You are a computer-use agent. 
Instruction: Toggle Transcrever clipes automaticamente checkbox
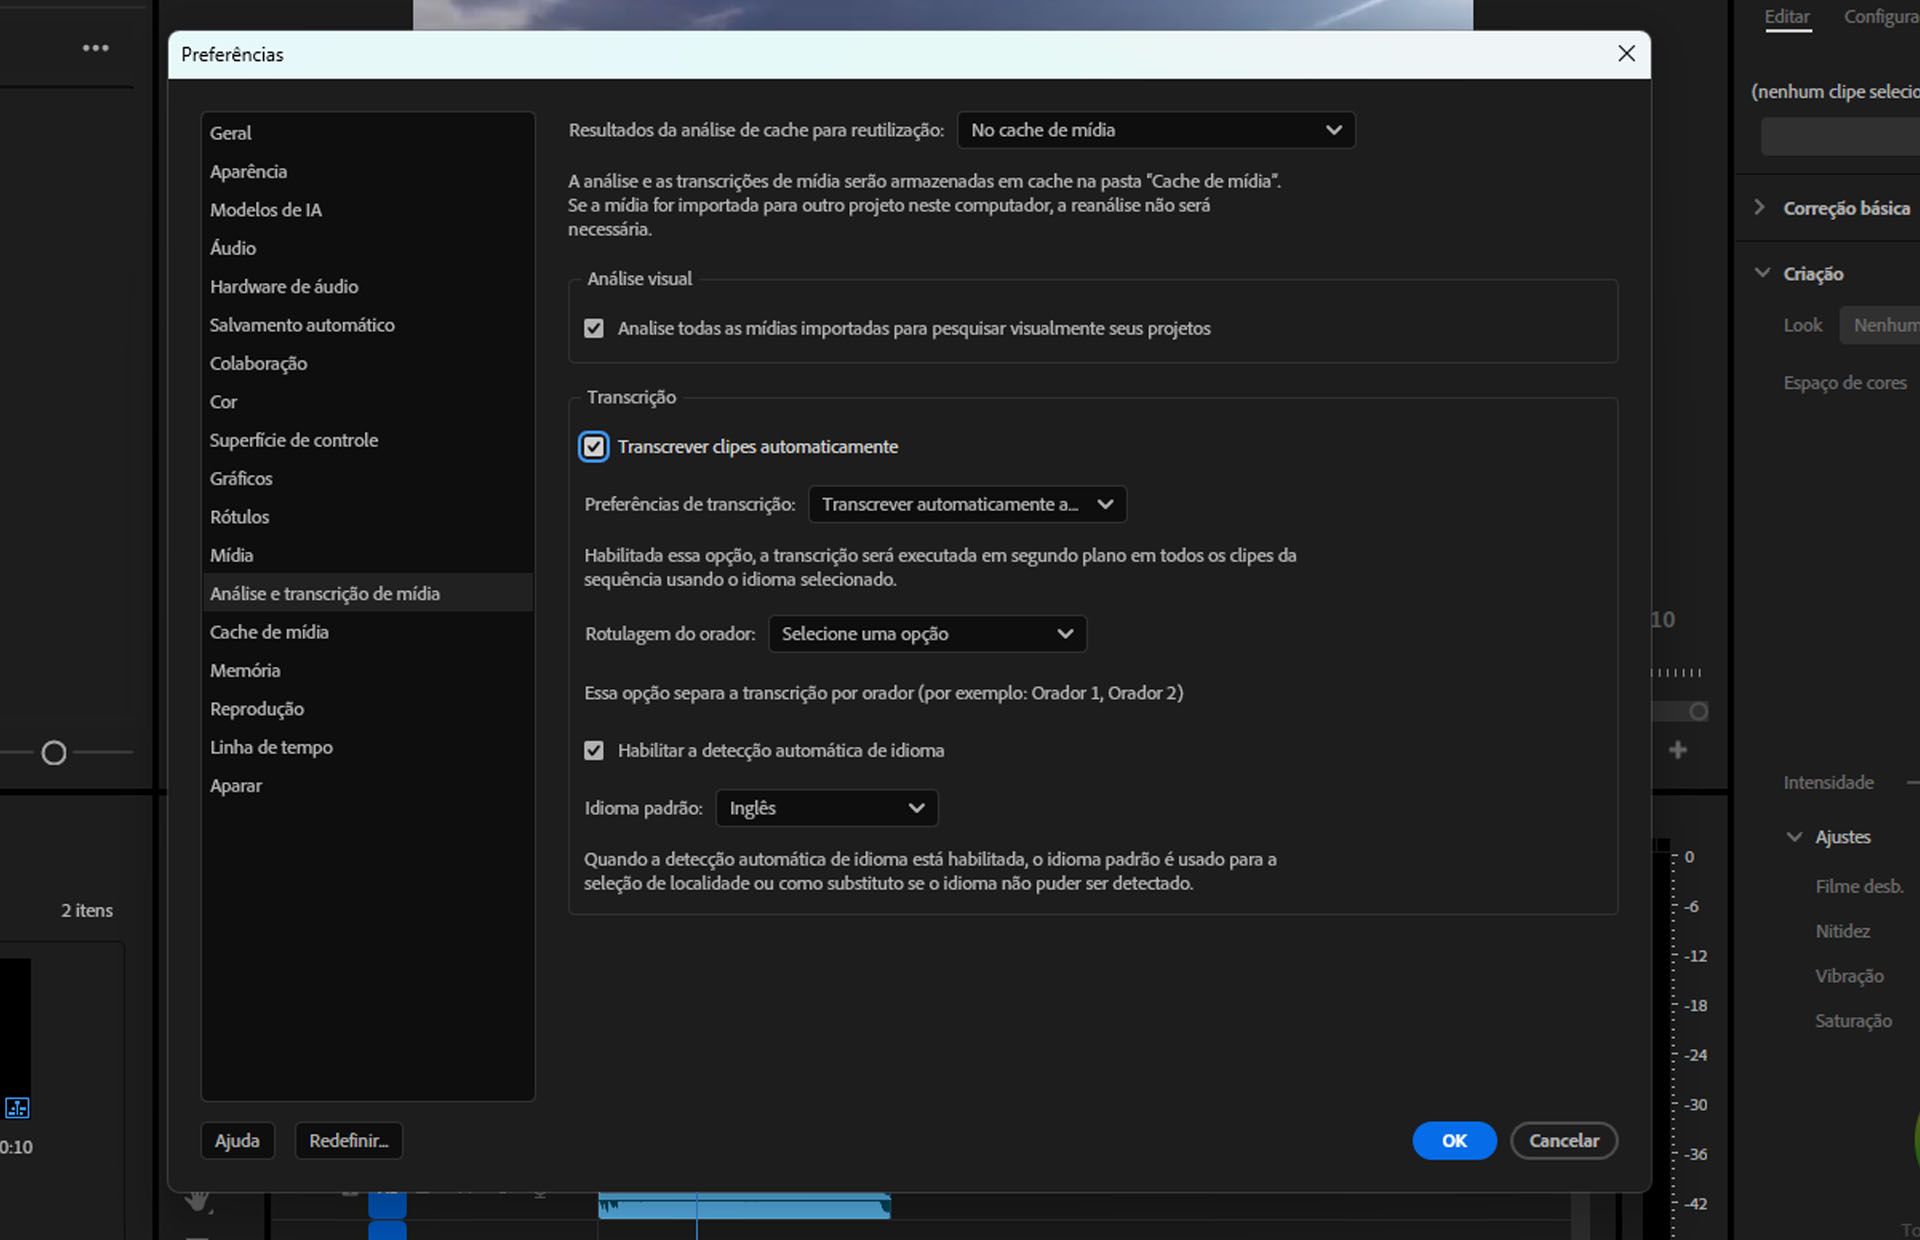594,447
